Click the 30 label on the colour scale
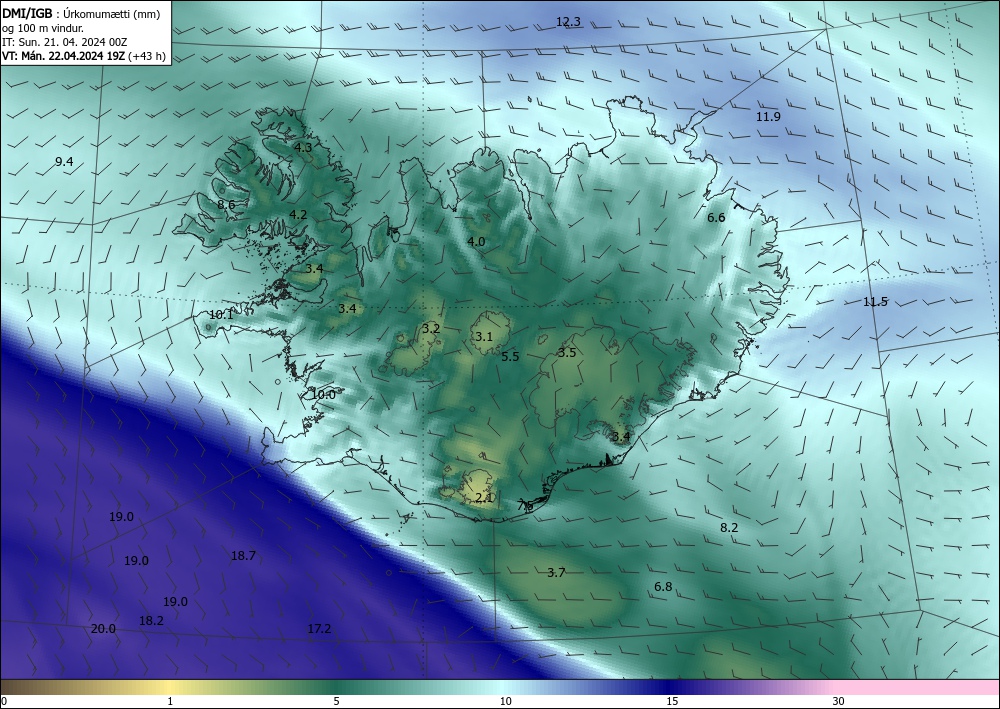 [839, 701]
